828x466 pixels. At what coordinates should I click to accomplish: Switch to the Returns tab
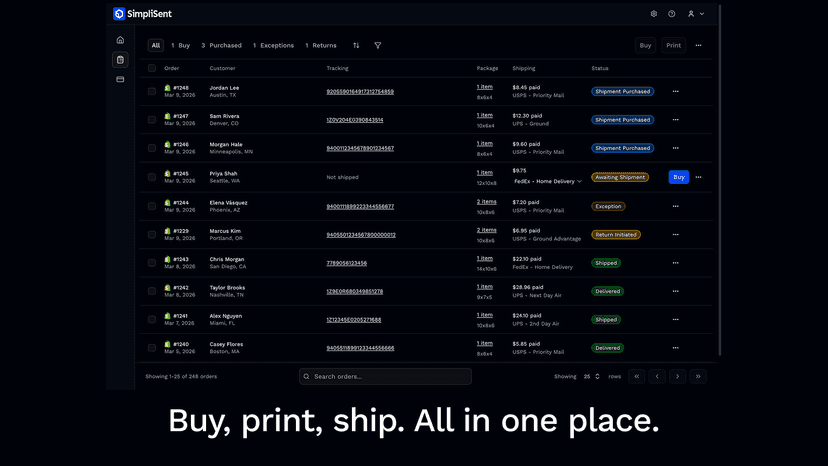point(321,45)
